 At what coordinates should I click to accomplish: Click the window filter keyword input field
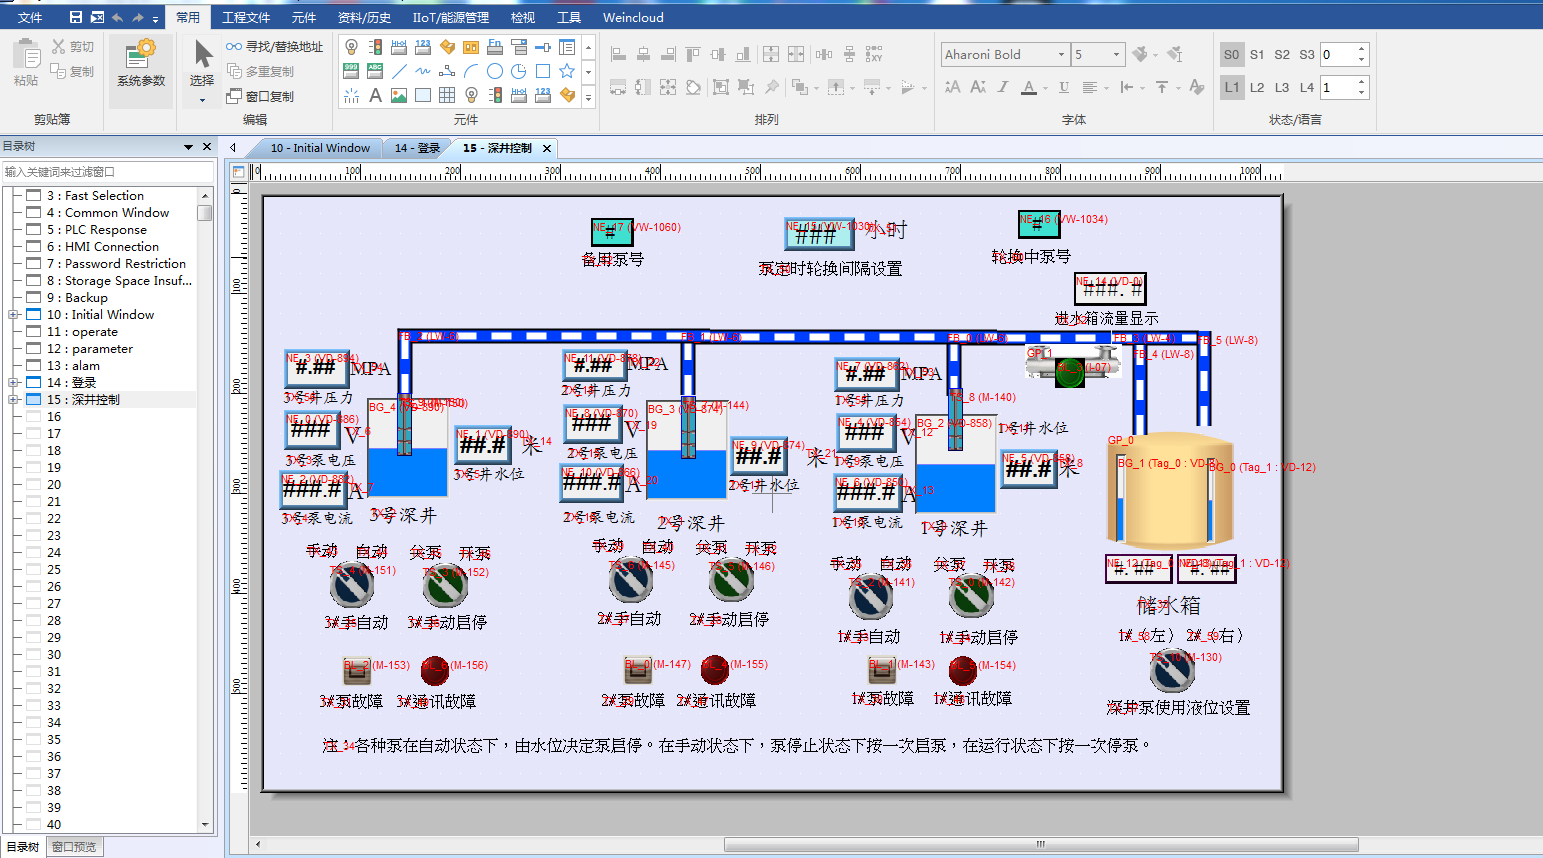click(107, 172)
